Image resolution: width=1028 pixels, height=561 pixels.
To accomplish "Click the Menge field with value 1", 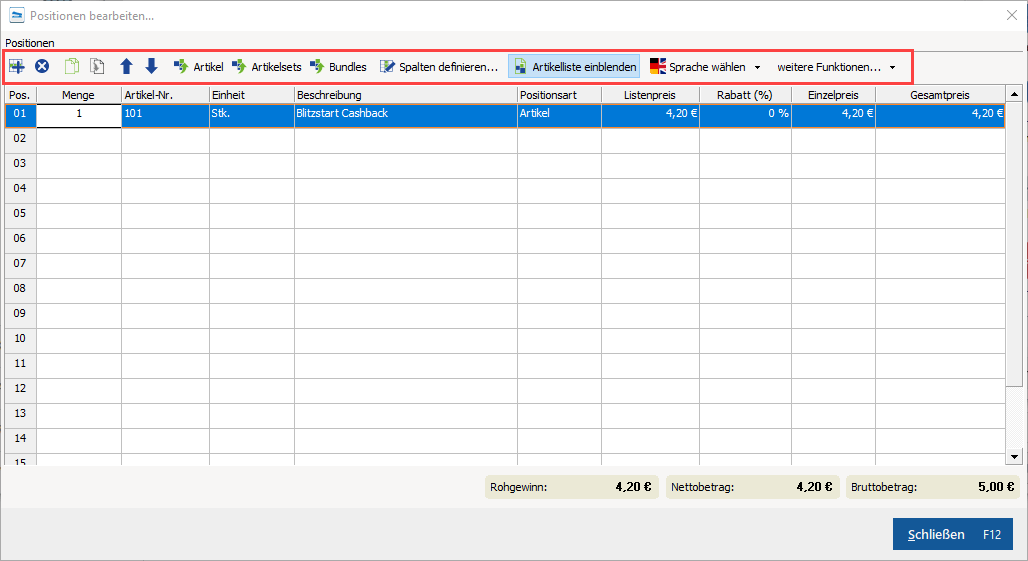I will (79, 114).
